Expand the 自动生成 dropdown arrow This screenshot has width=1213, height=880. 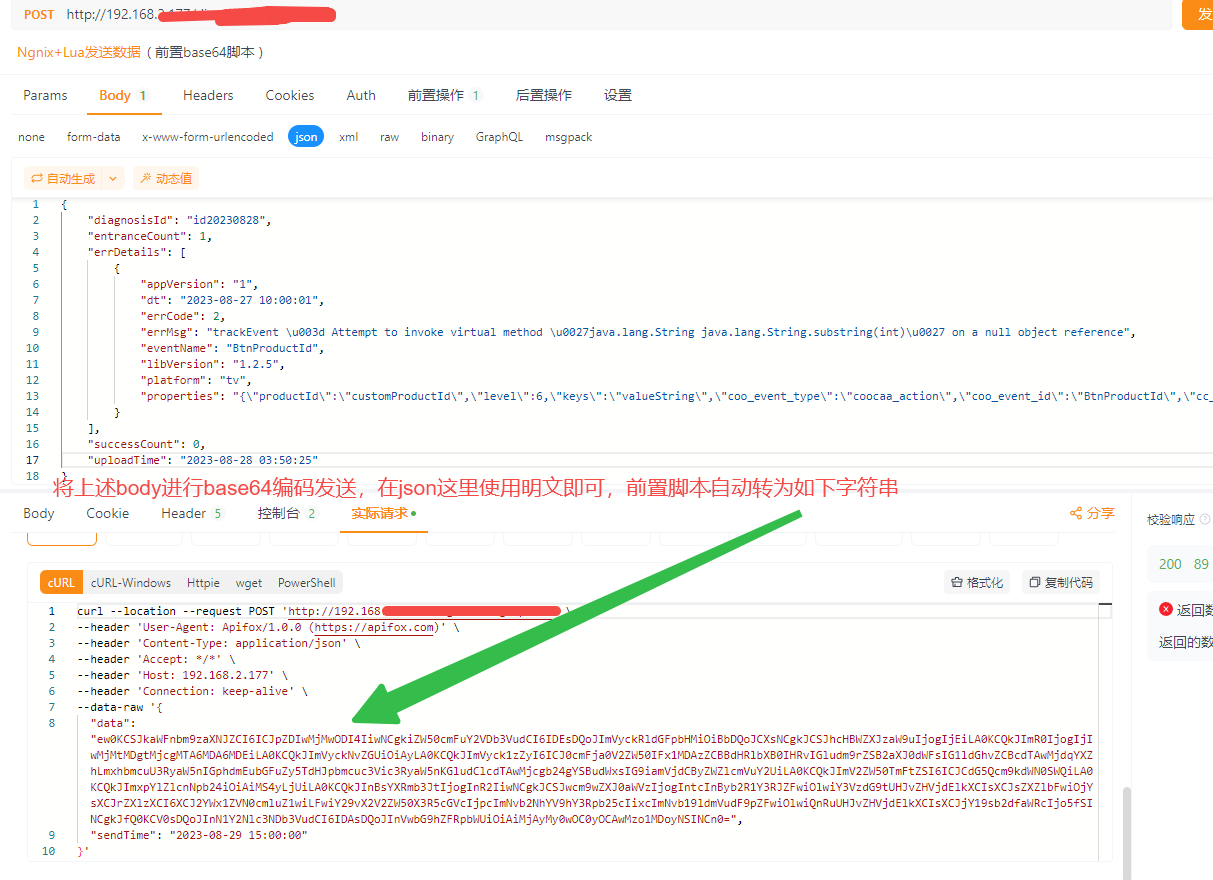(x=113, y=178)
